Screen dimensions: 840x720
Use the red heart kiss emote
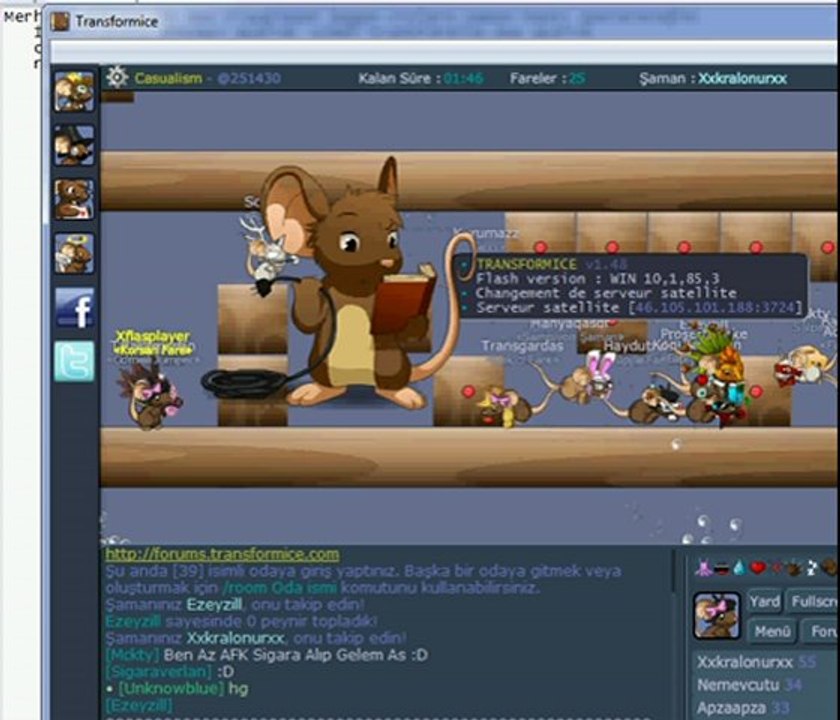[x=758, y=568]
